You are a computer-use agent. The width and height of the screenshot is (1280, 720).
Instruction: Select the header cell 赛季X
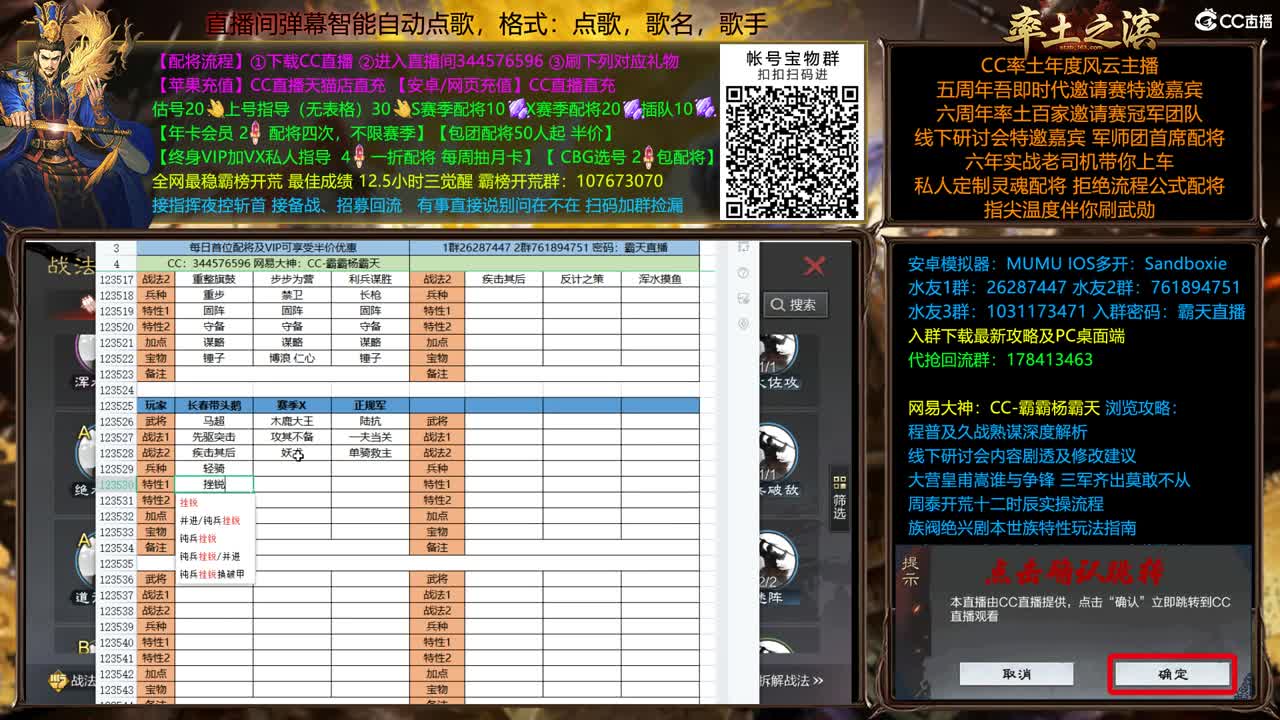tap(292, 405)
